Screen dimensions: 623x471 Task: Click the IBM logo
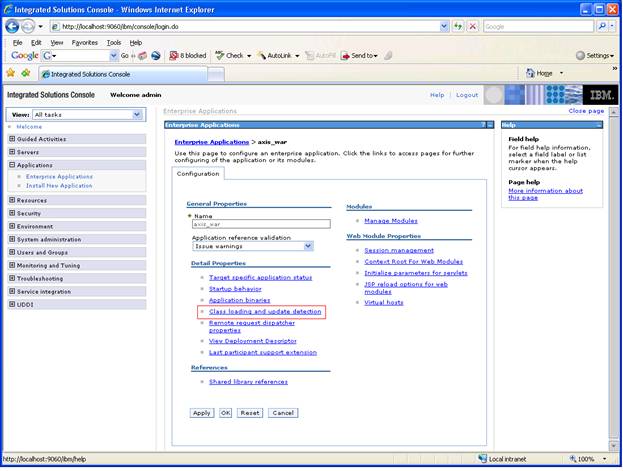click(x=601, y=95)
